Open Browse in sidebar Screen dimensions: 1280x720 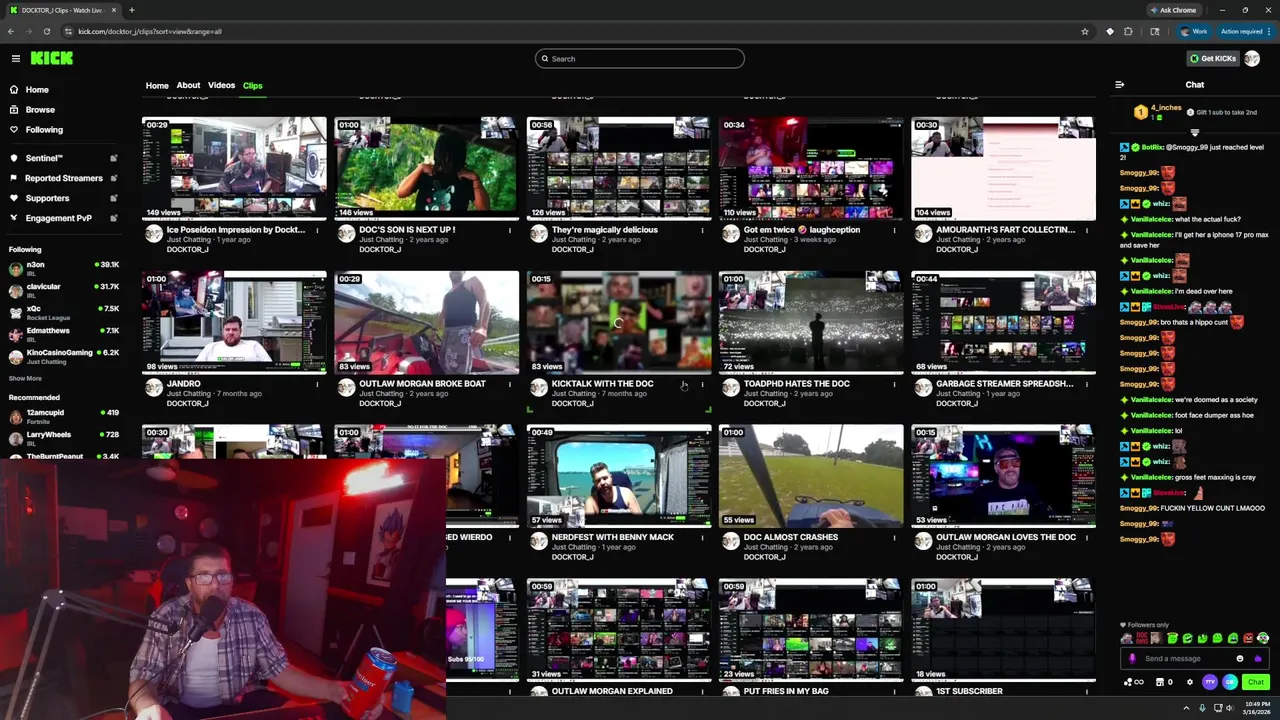click(40, 110)
